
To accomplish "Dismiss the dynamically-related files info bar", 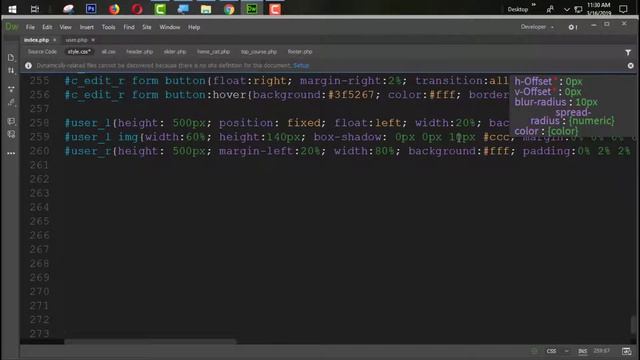I will (631, 65).
